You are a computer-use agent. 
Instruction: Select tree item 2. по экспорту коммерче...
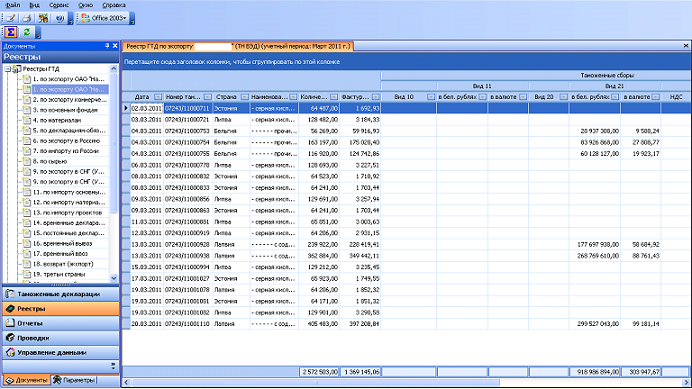70,100
